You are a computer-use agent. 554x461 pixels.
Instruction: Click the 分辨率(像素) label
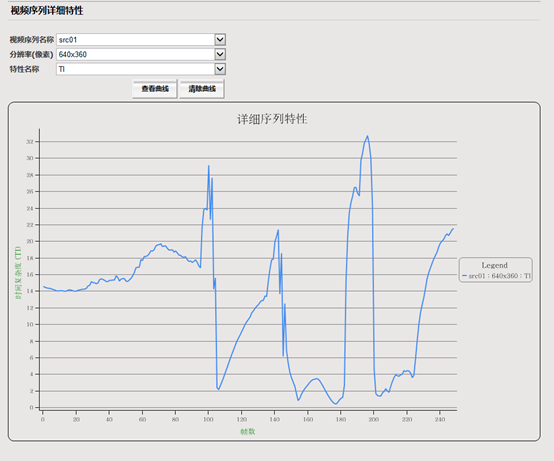pos(31,54)
